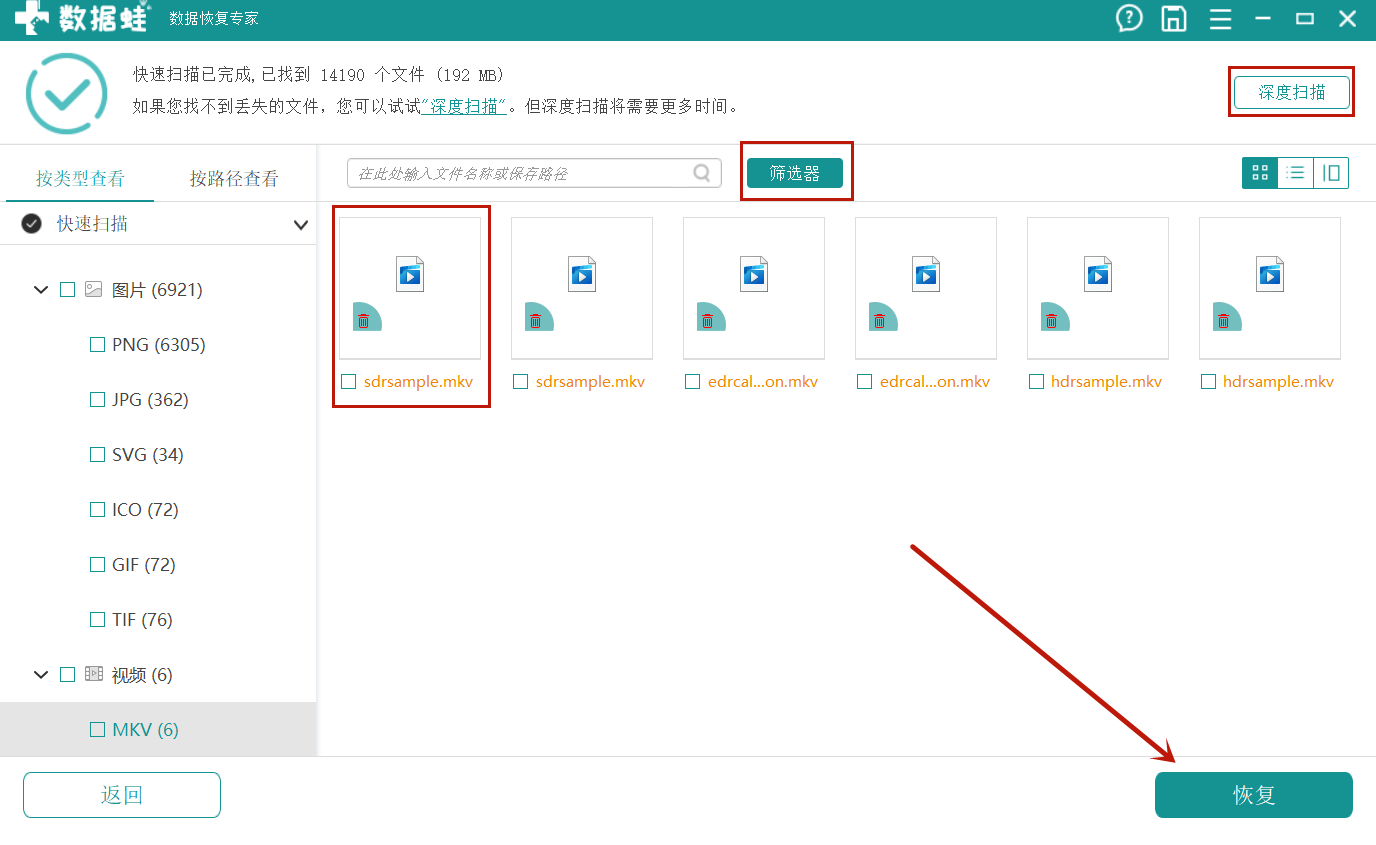Select the first edrcal...on.mkv thumbnail

pyautogui.click(x=754, y=288)
